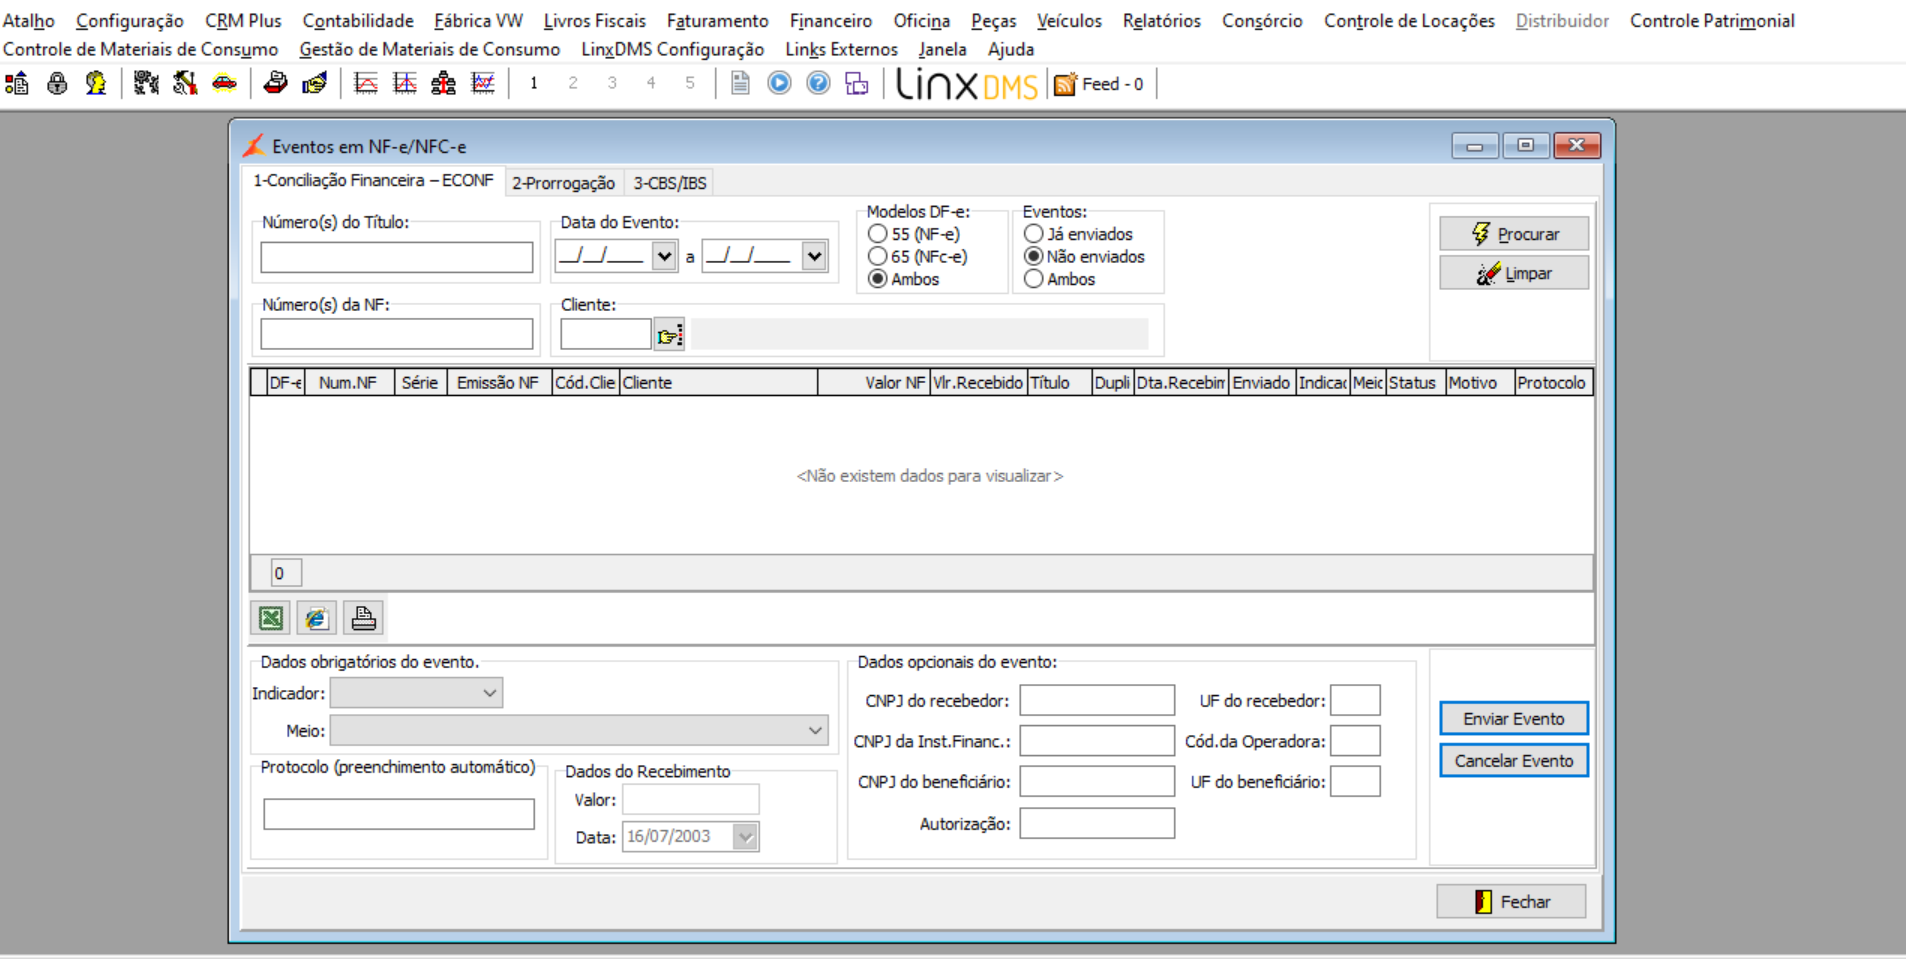This screenshot has height=959, width=1906.
Task: Click the Número(s) do Título field
Action: [x=397, y=257]
